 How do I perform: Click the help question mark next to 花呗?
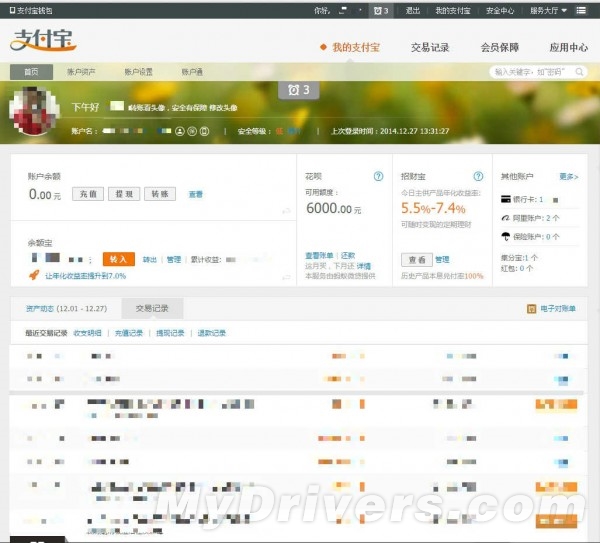click(x=378, y=176)
